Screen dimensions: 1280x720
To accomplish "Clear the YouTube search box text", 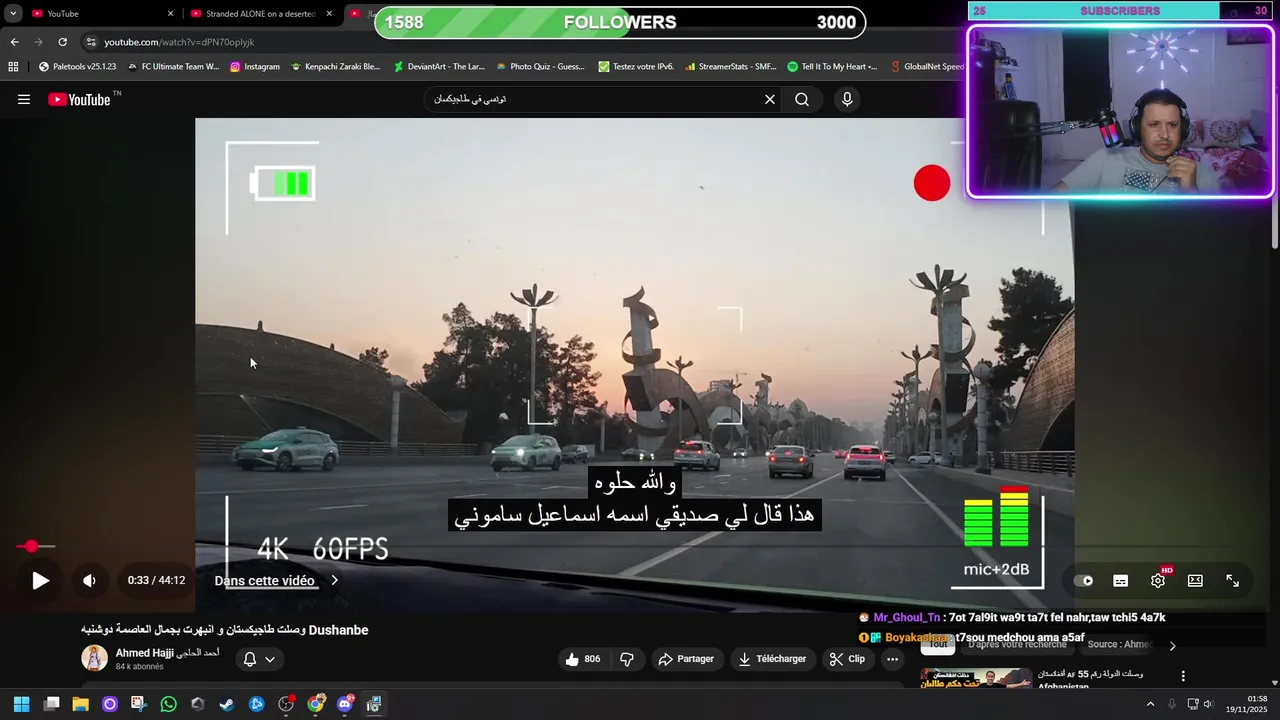I will (770, 99).
